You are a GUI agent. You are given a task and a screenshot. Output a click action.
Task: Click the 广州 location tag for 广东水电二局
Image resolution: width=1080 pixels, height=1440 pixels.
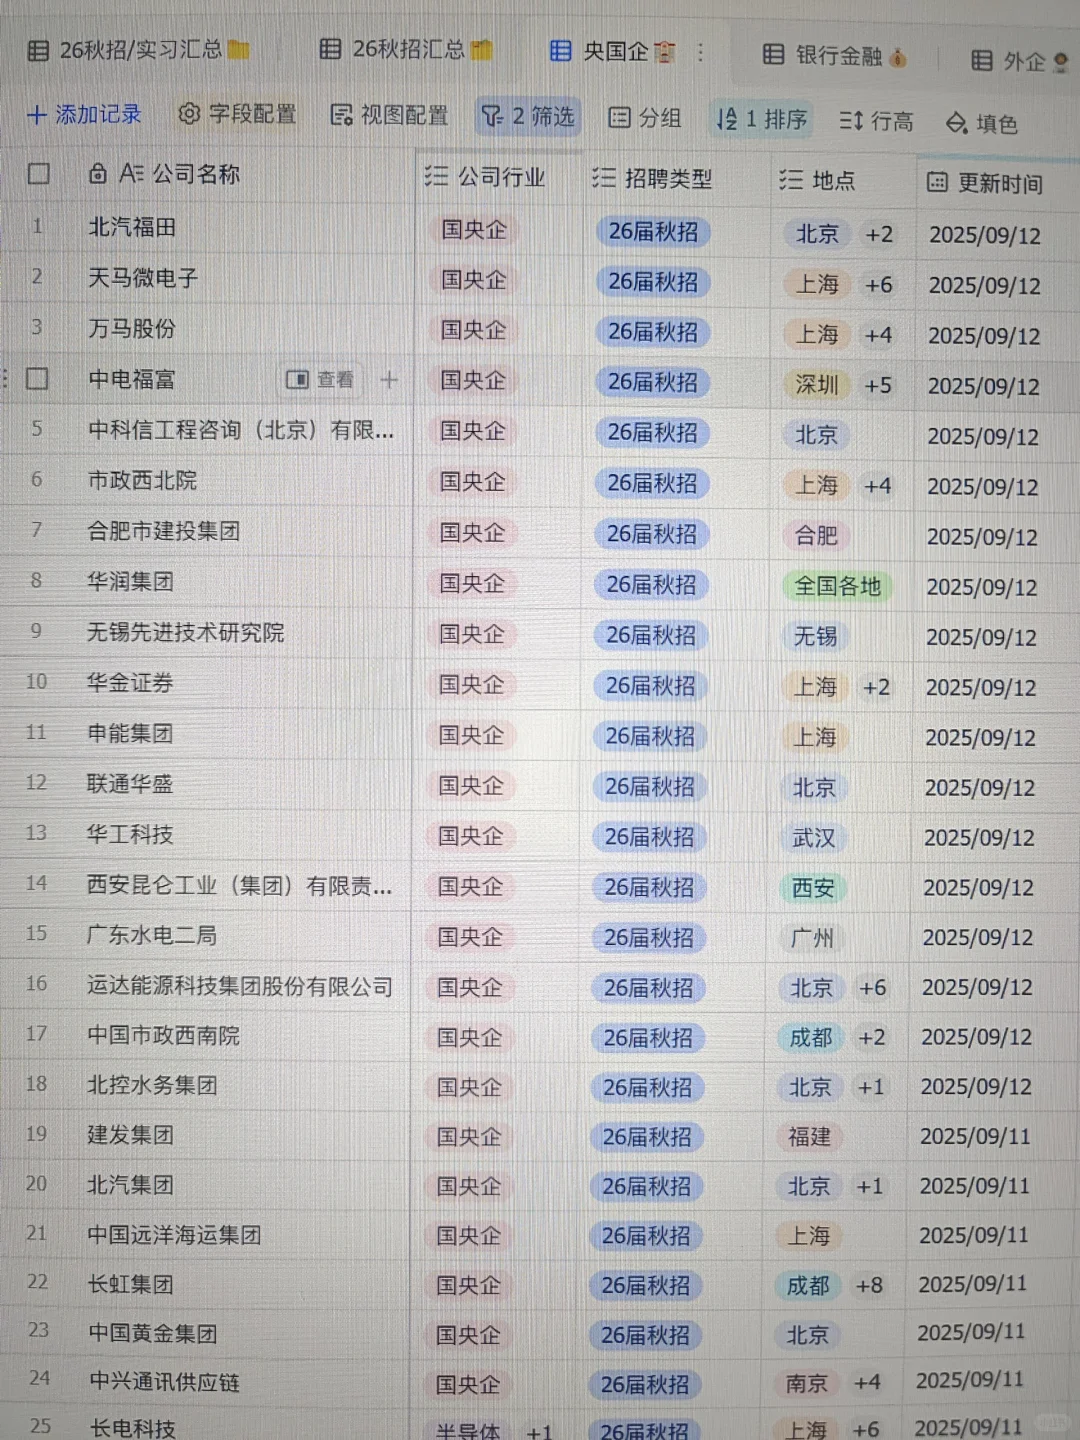pyautogui.click(x=812, y=938)
